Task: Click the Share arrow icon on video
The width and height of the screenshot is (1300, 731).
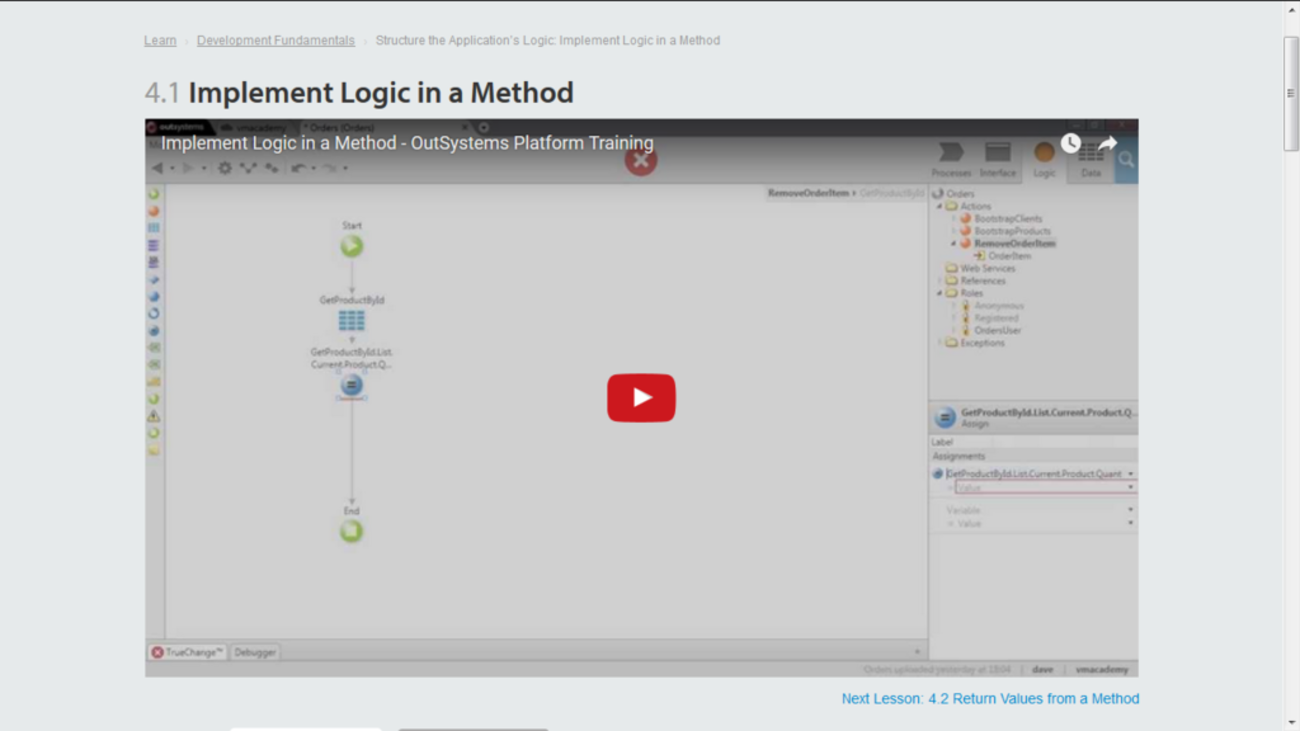Action: click(1108, 144)
